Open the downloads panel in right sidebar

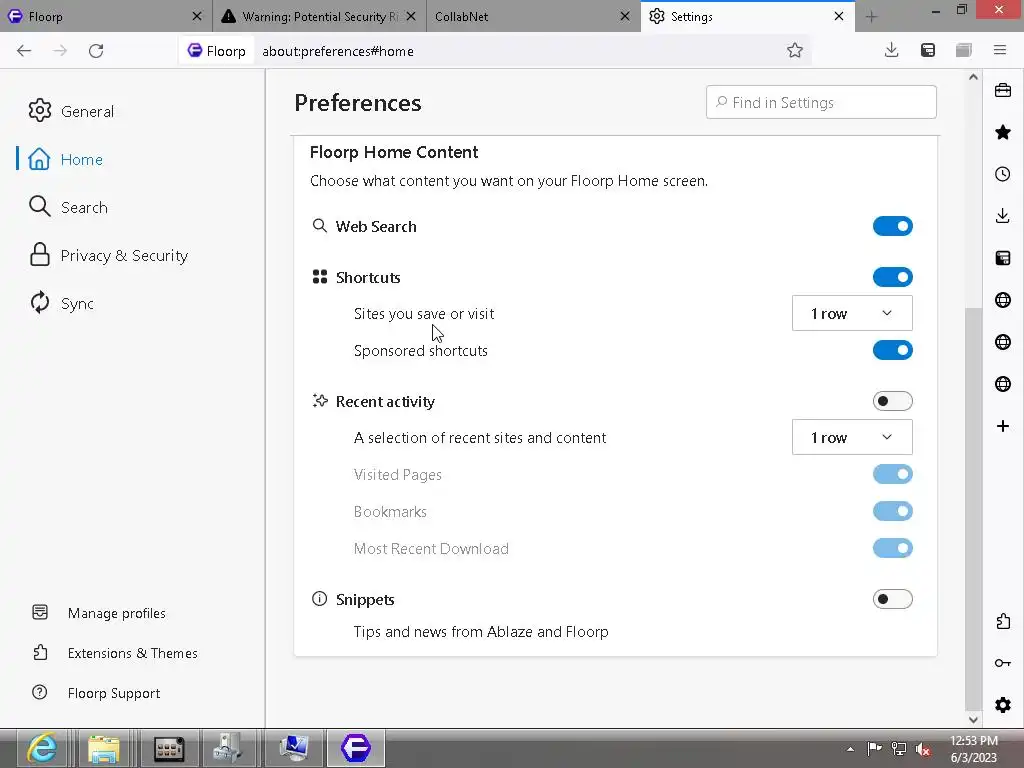(x=1003, y=216)
